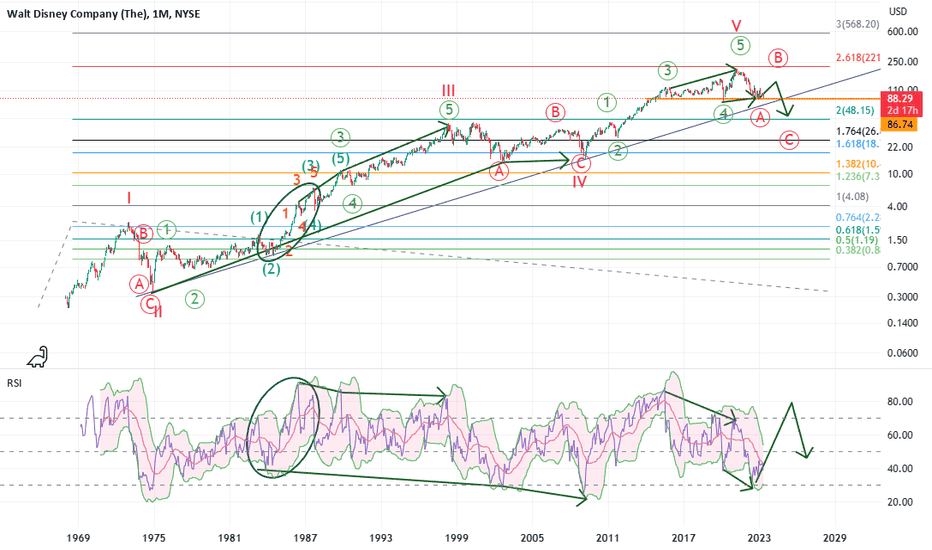The width and height of the screenshot is (932, 550).
Task: Click the teal 0.618 Fibonacci label
Action: (x=858, y=230)
